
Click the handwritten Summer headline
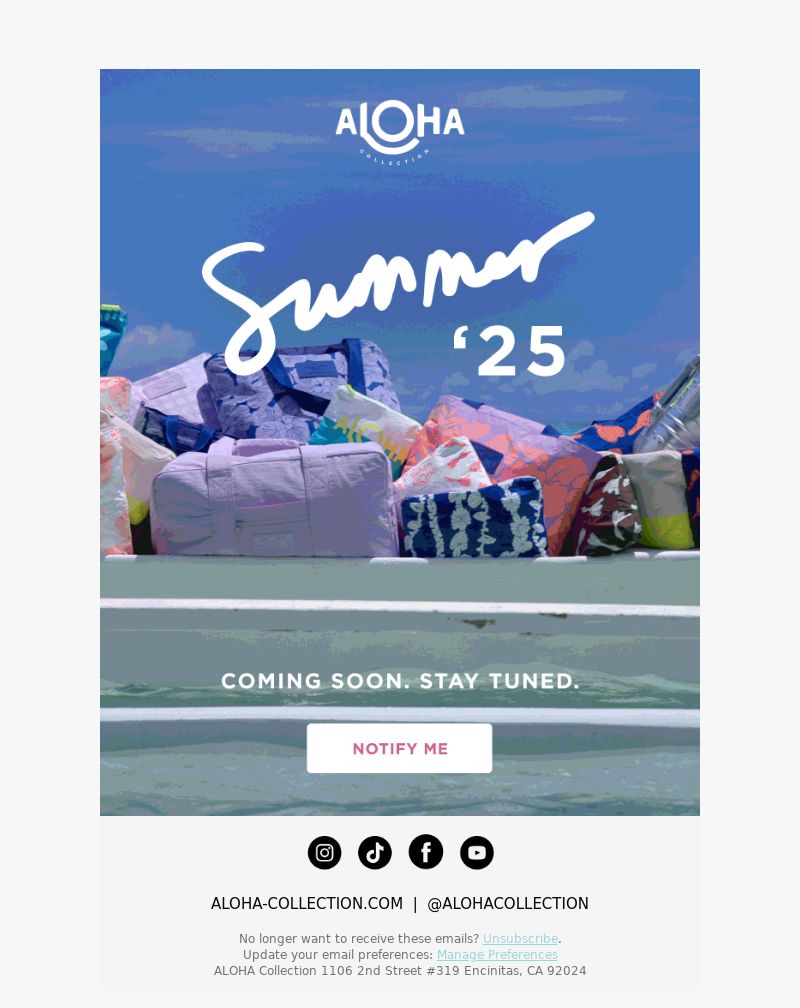[x=397, y=292]
